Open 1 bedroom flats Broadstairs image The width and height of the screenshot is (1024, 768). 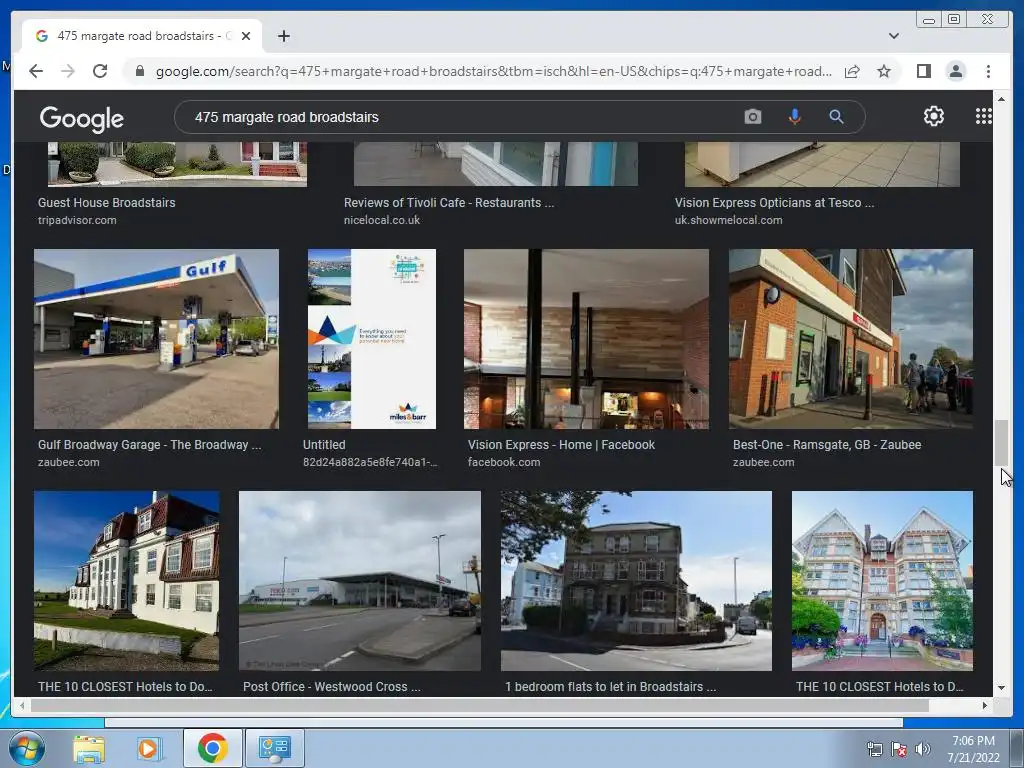[x=636, y=581]
